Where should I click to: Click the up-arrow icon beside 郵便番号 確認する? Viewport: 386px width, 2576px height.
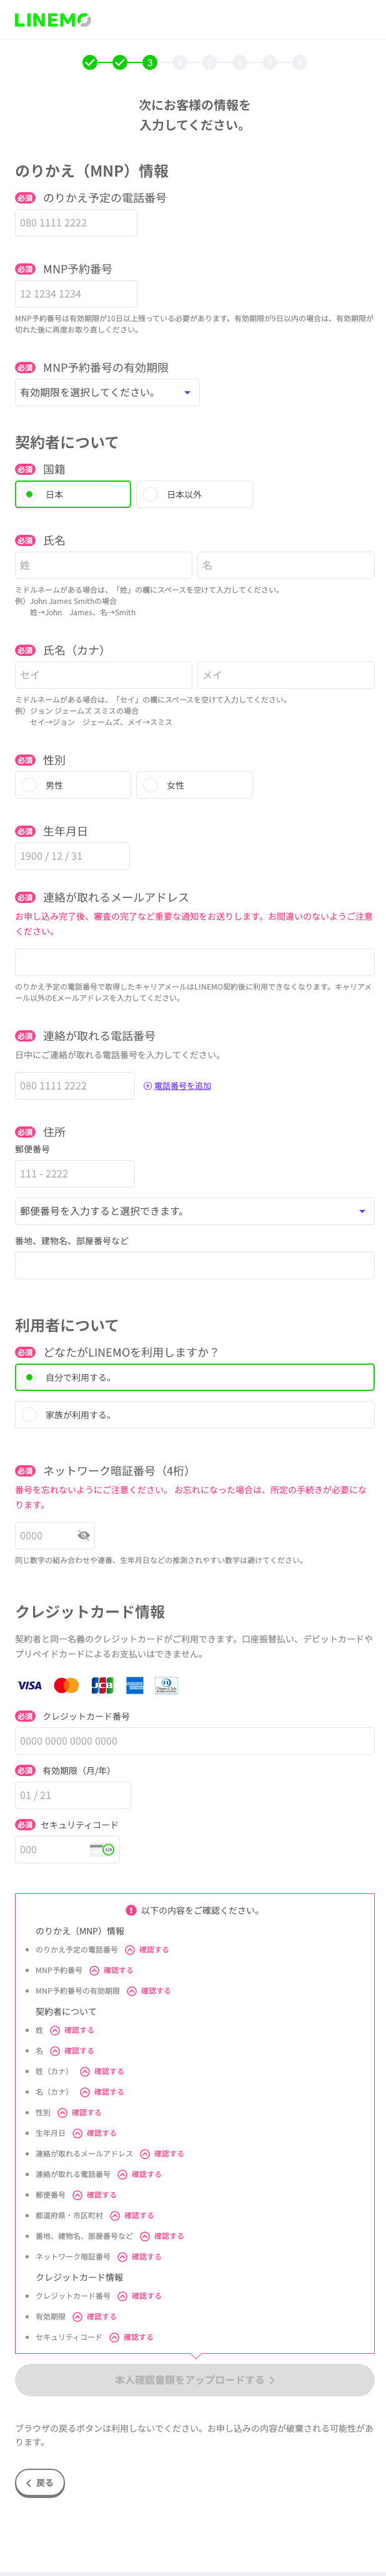pos(77,2194)
